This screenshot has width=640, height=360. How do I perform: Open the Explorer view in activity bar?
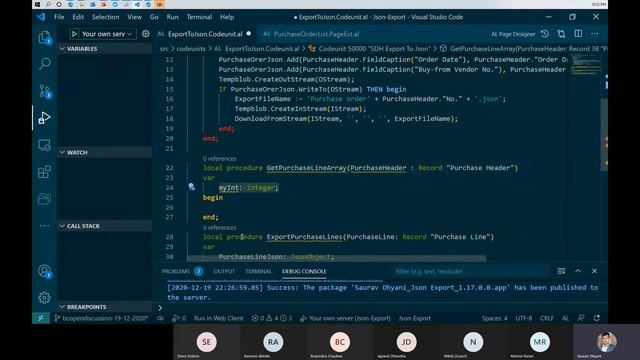tap(44, 38)
